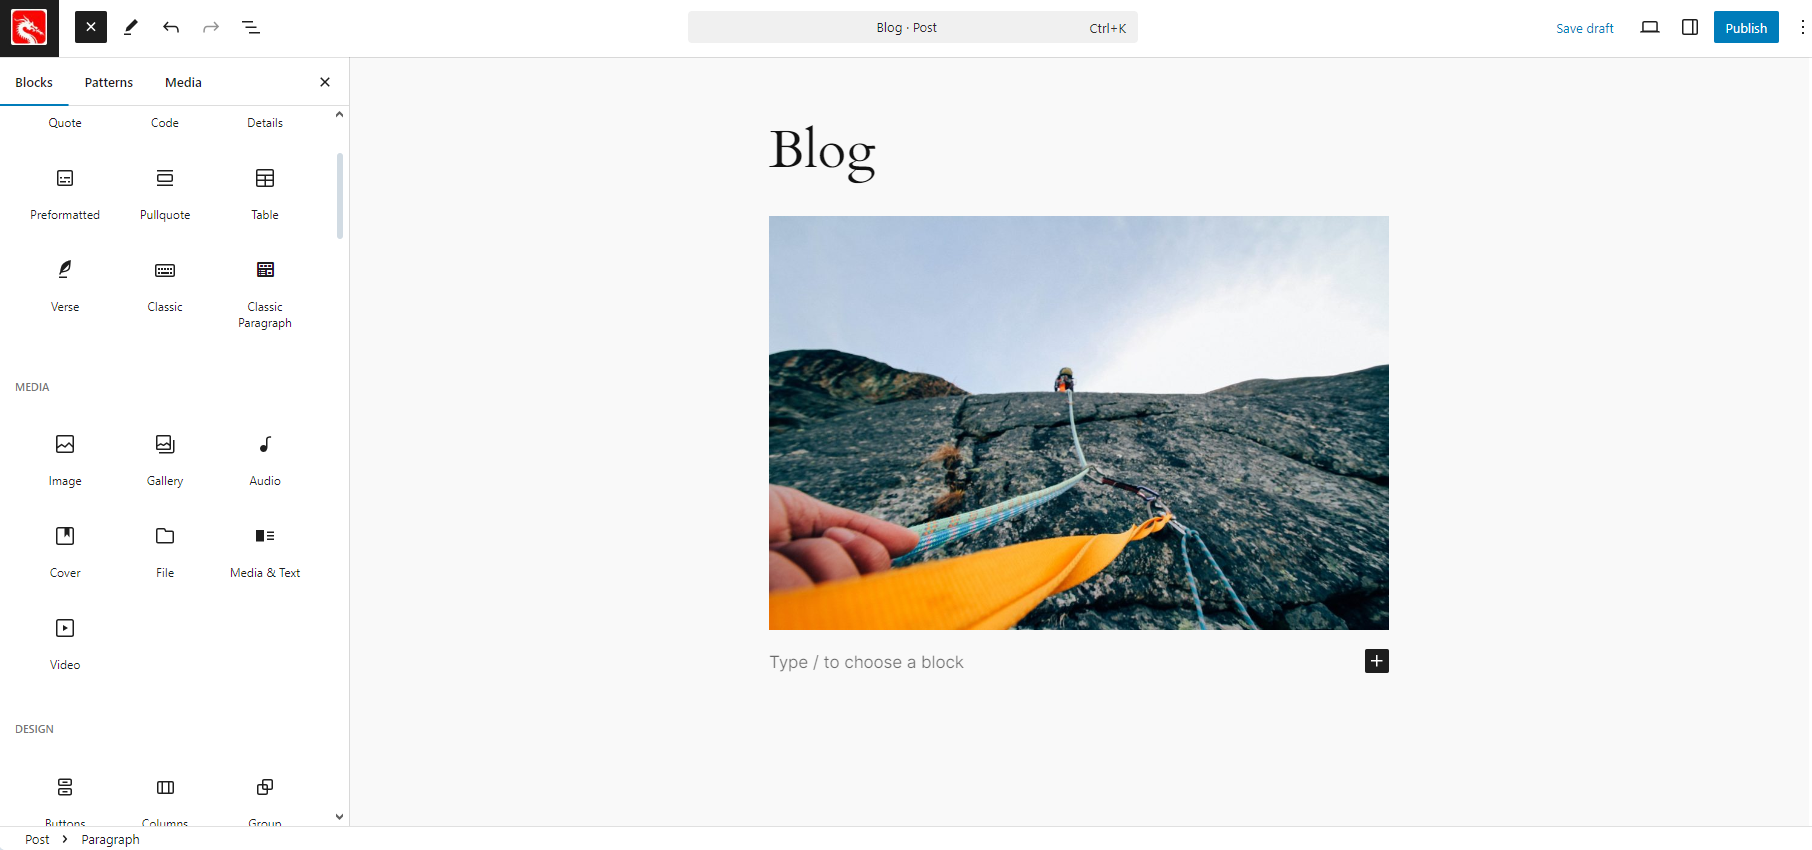Toggle the Settings sidebar panel
Screen dimensions: 1812x850
[x=1690, y=27]
